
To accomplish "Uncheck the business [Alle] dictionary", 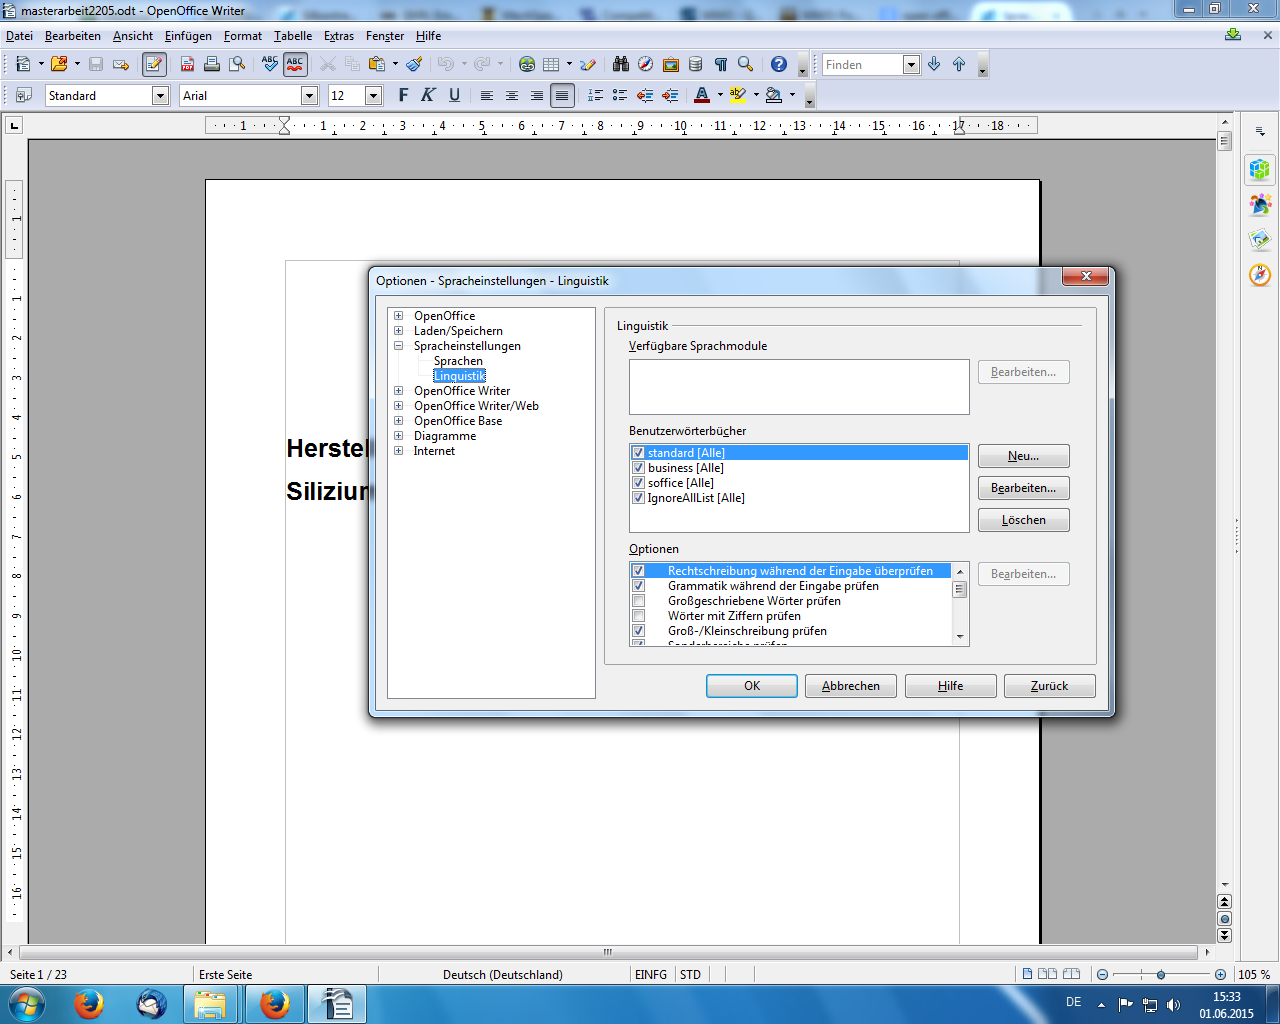I will (638, 468).
